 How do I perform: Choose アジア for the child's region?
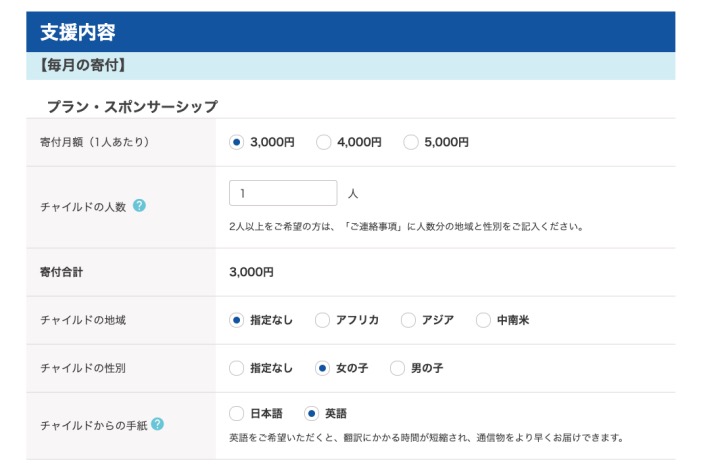(409, 320)
